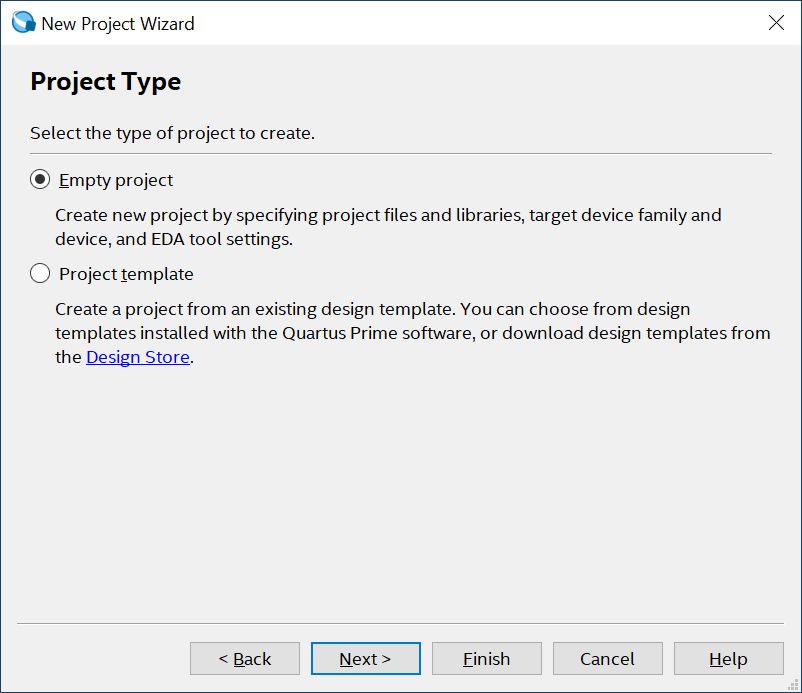
Task: Click the Quartus Prime icon in title bar
Action: tap(23, 22)
